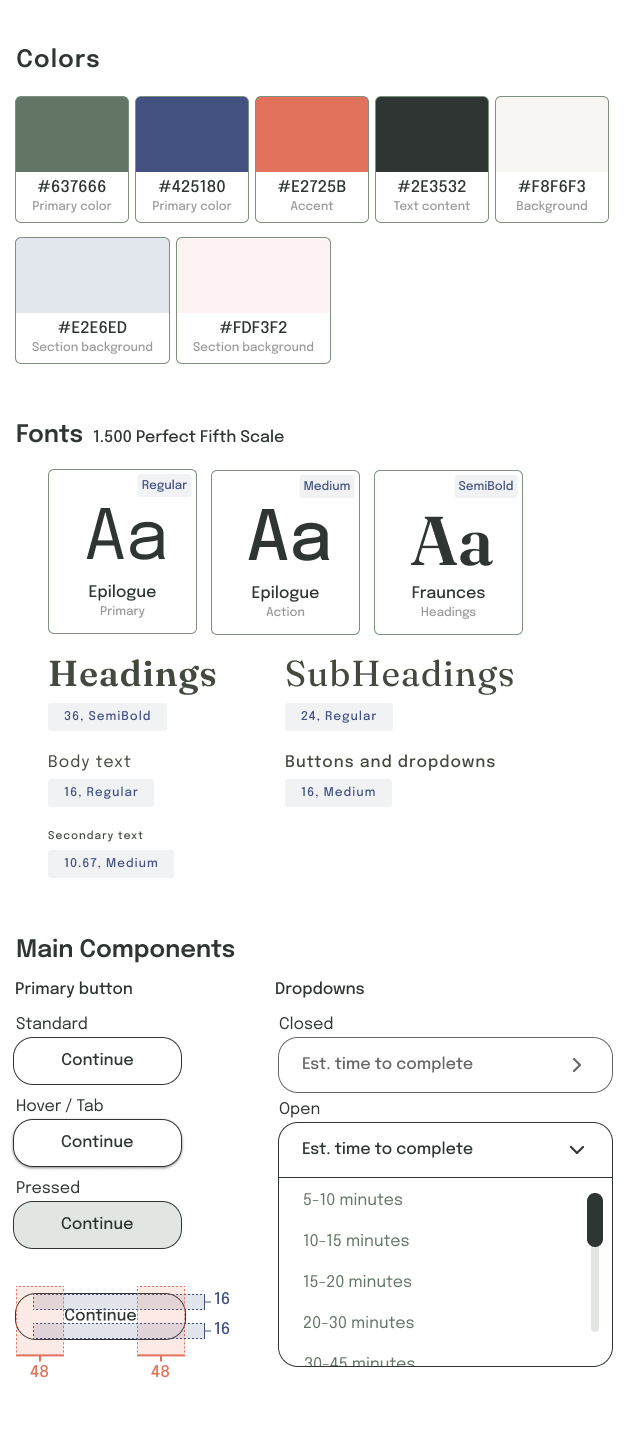640x1440 pixels.
Task: Click the Headings sample text
Action: pyautogui.click(x=132, y=675)
